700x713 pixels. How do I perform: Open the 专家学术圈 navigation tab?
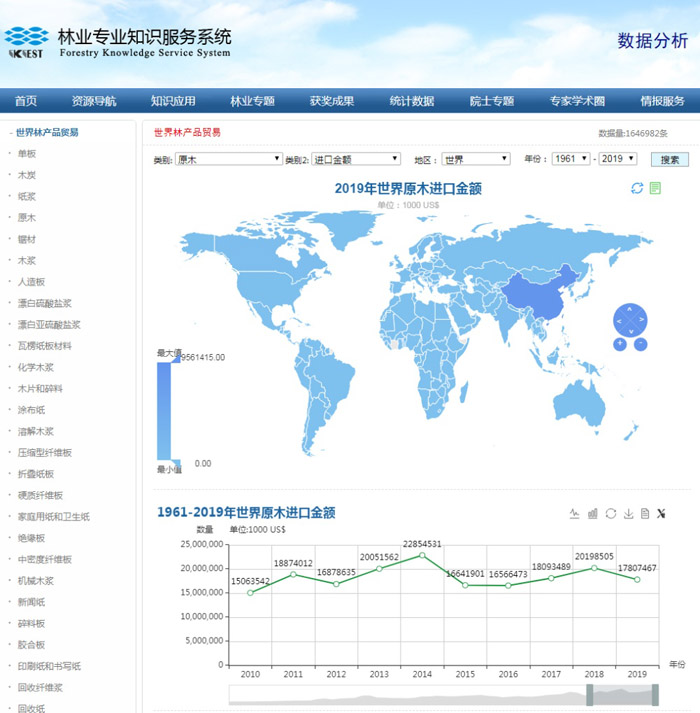tap(577, 100)
